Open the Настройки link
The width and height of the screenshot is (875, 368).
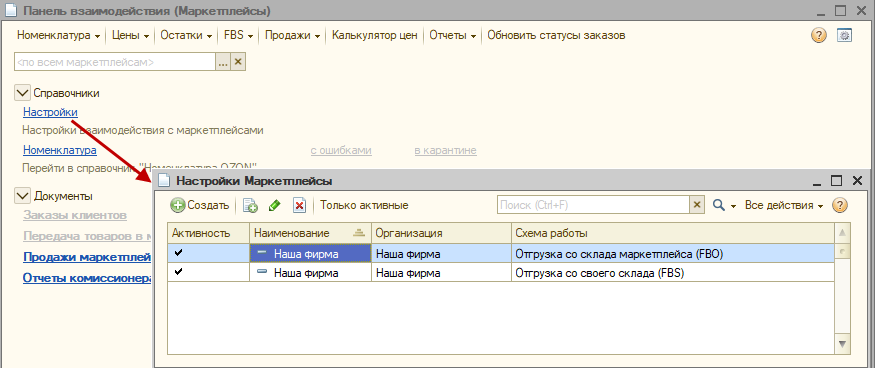tap(50, 112)
